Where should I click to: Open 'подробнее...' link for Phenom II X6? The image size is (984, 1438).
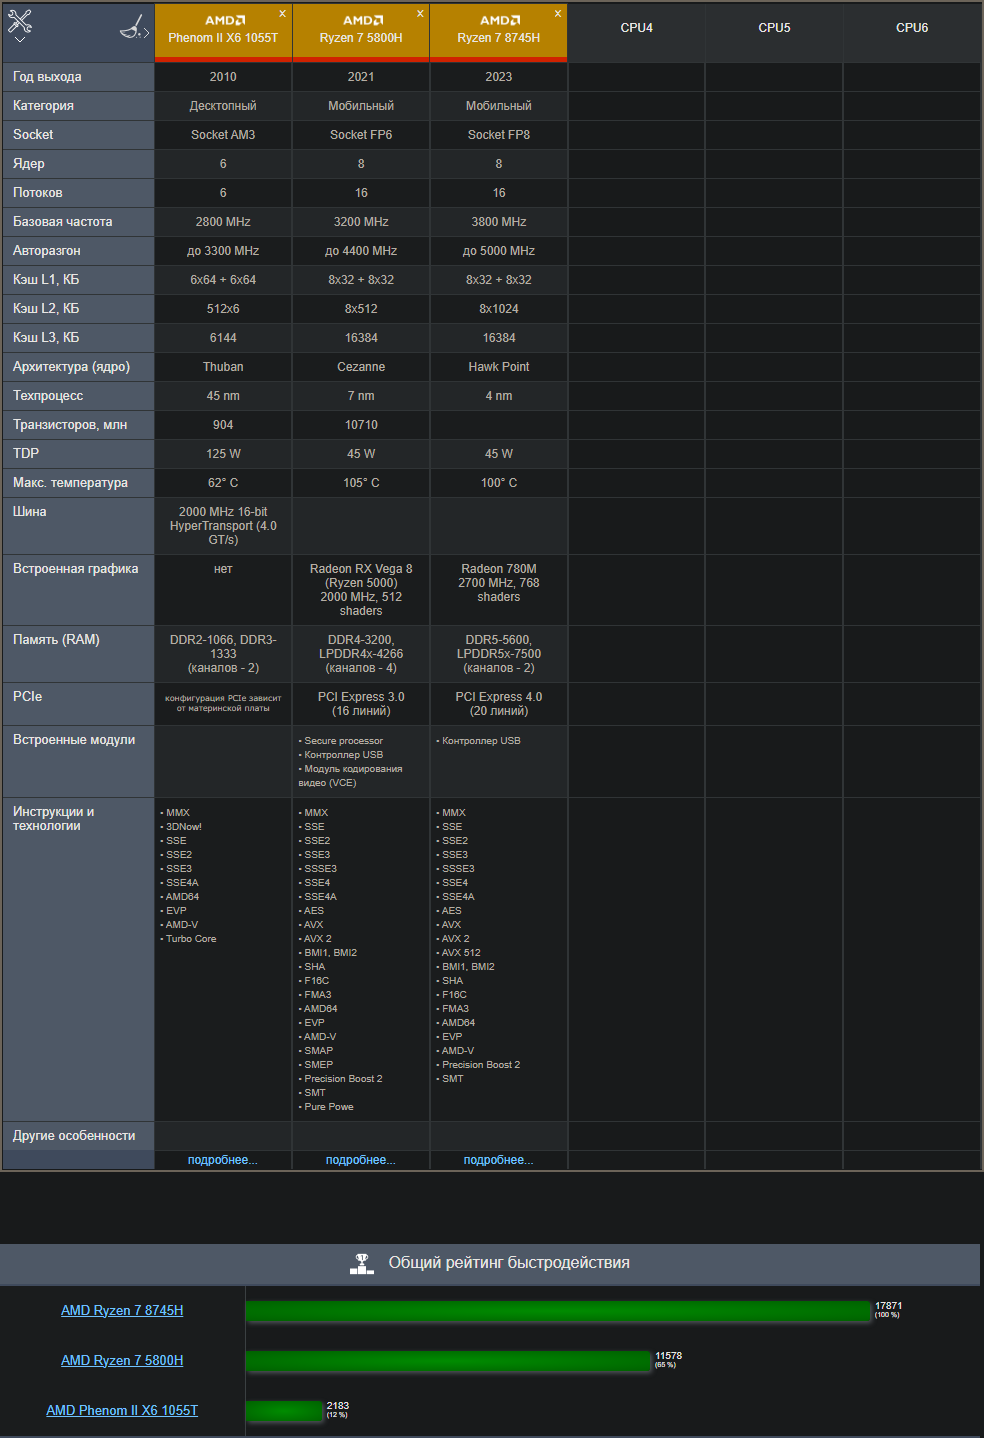[x=222, y=1160]
